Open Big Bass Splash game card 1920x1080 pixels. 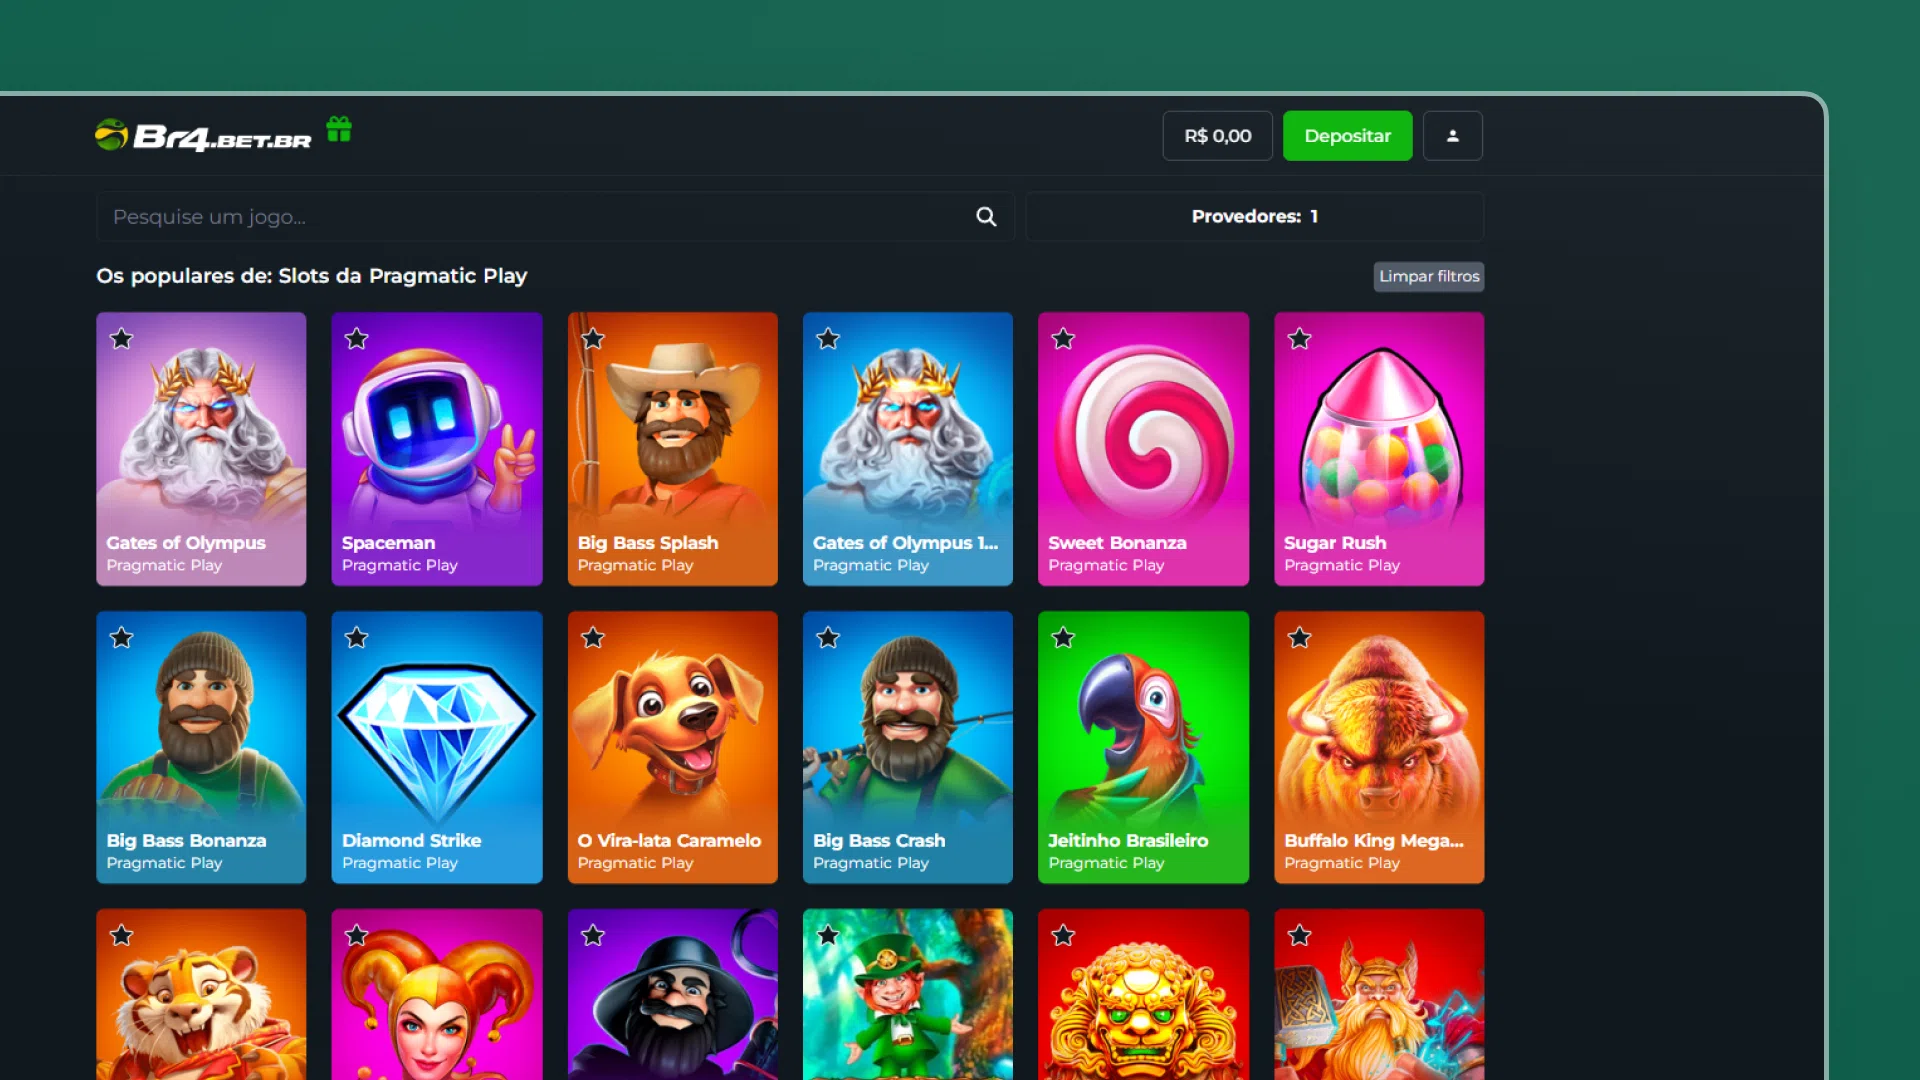pos(672,449)
